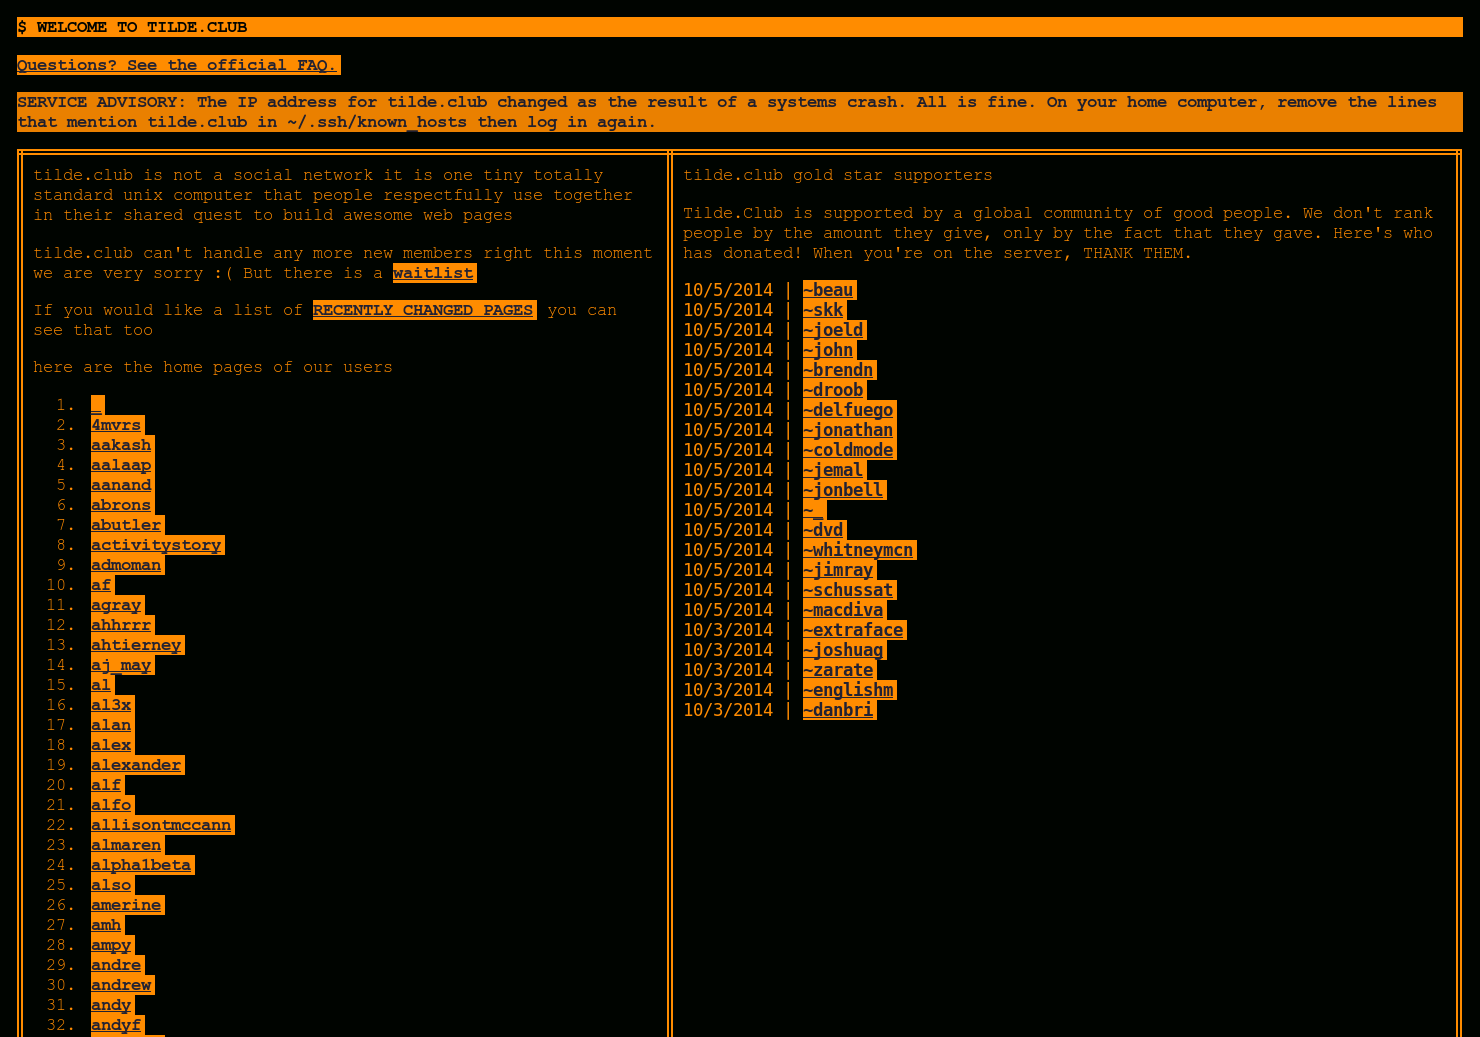Screen dimensions: 1480x1037
Task: Open the amh user page
Action: point(106,925)
